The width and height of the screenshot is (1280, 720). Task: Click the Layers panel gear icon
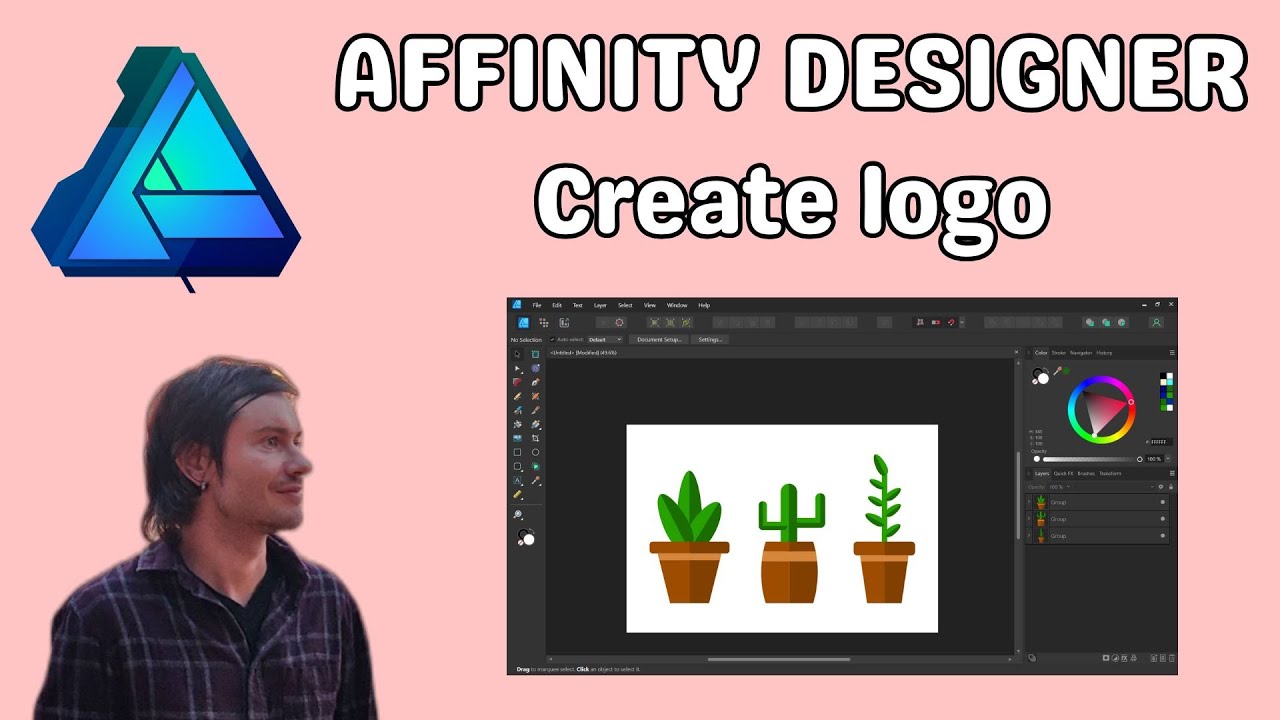click(x=1161, y=487)
